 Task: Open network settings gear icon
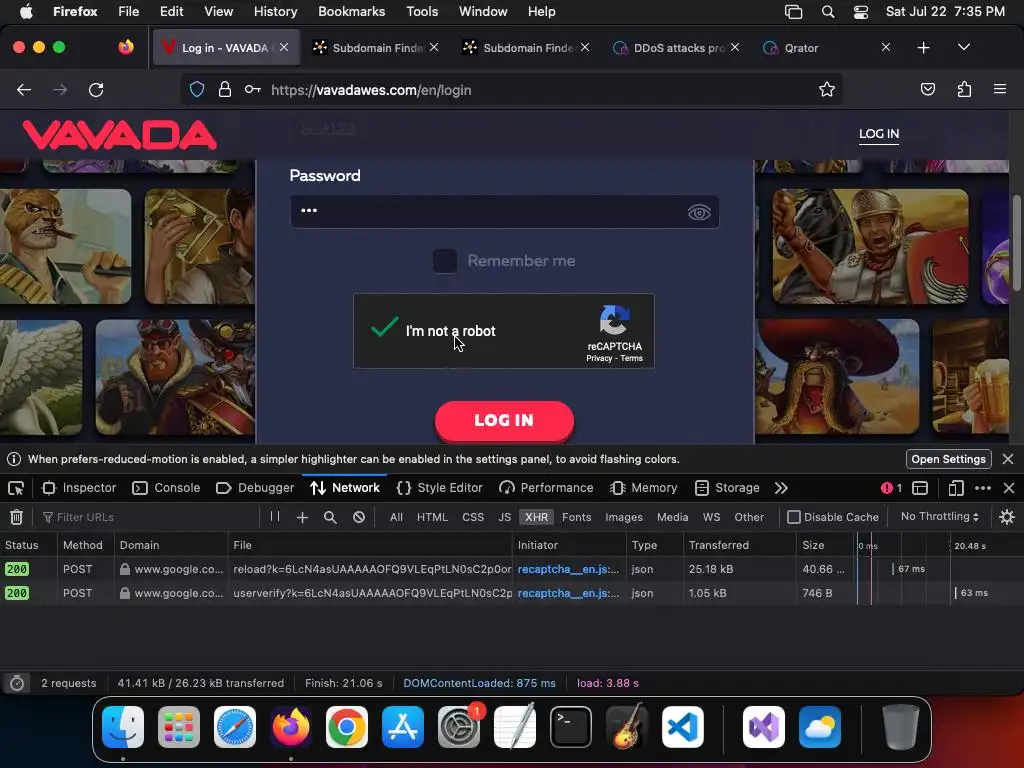(x=1007, y=517)
